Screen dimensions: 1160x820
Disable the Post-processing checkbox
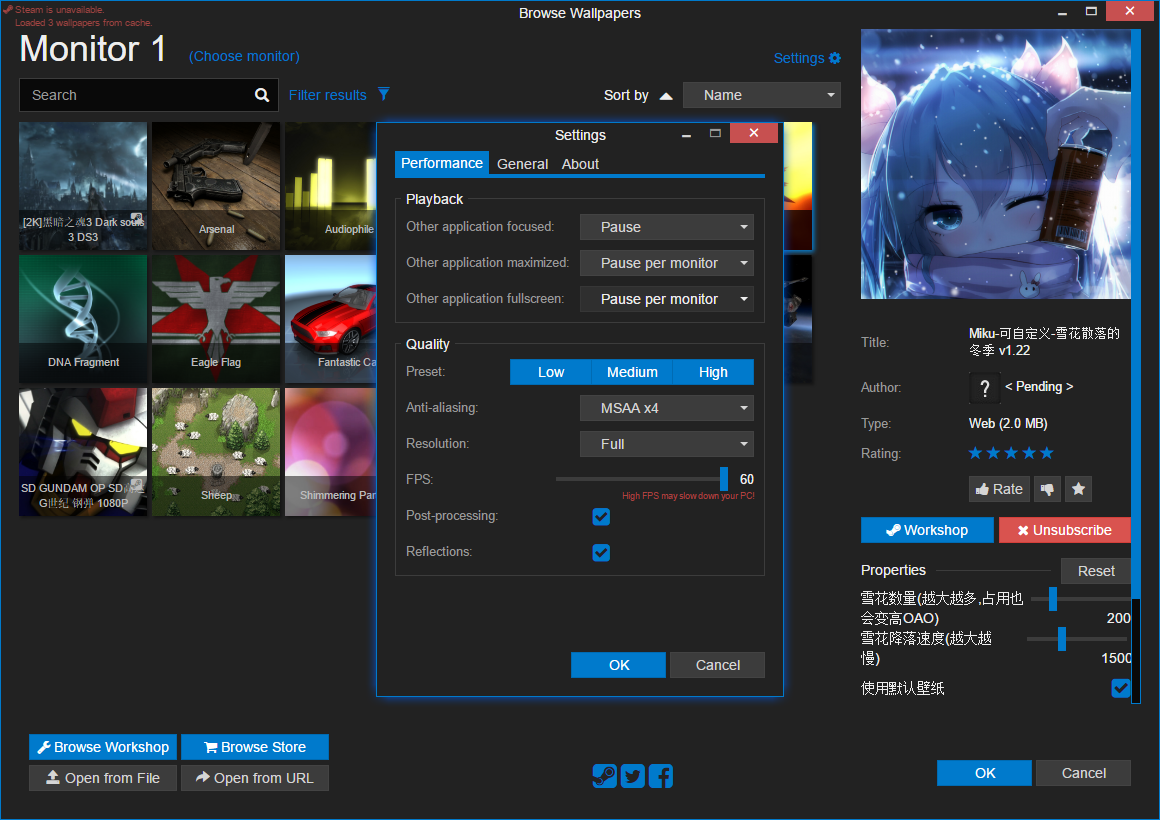pyautogui.click(x=601, y=517)
